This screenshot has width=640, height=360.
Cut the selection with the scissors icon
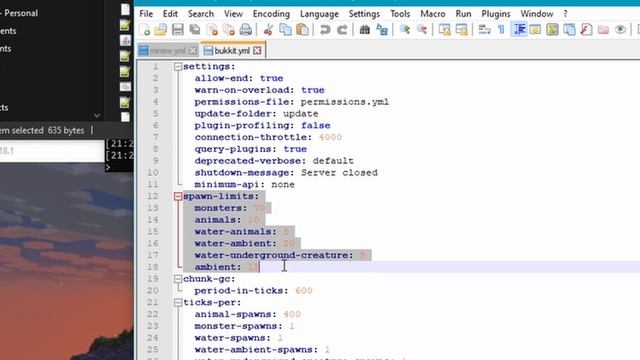tap(268, 29)
